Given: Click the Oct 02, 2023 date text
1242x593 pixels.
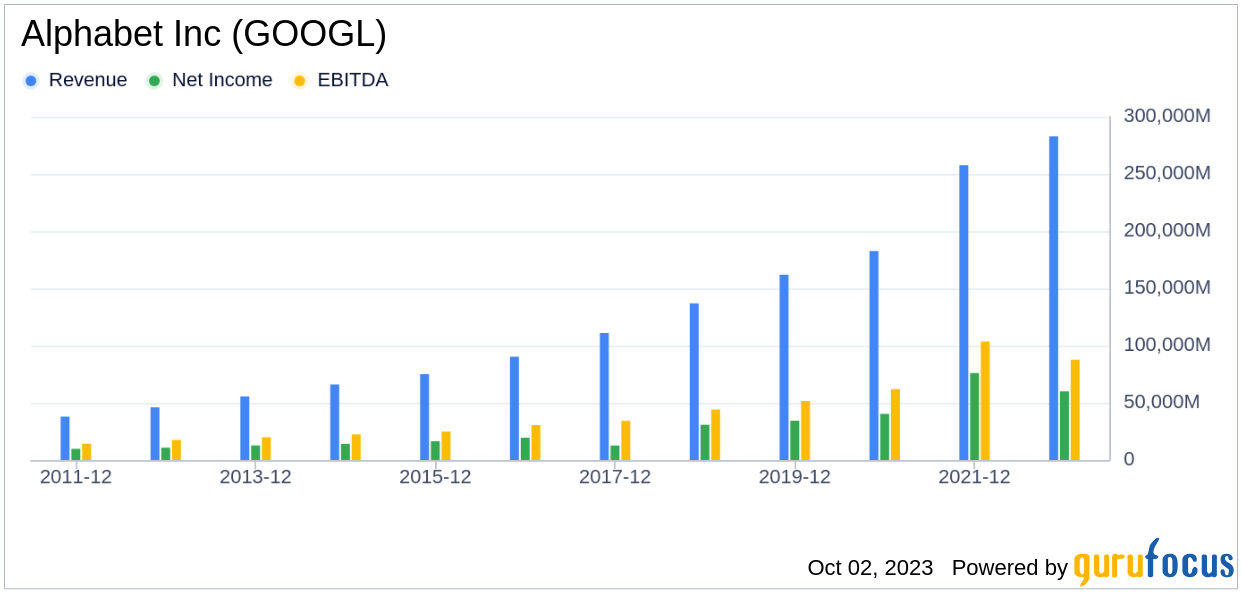Looking at the screenshot, I should 870,567.
